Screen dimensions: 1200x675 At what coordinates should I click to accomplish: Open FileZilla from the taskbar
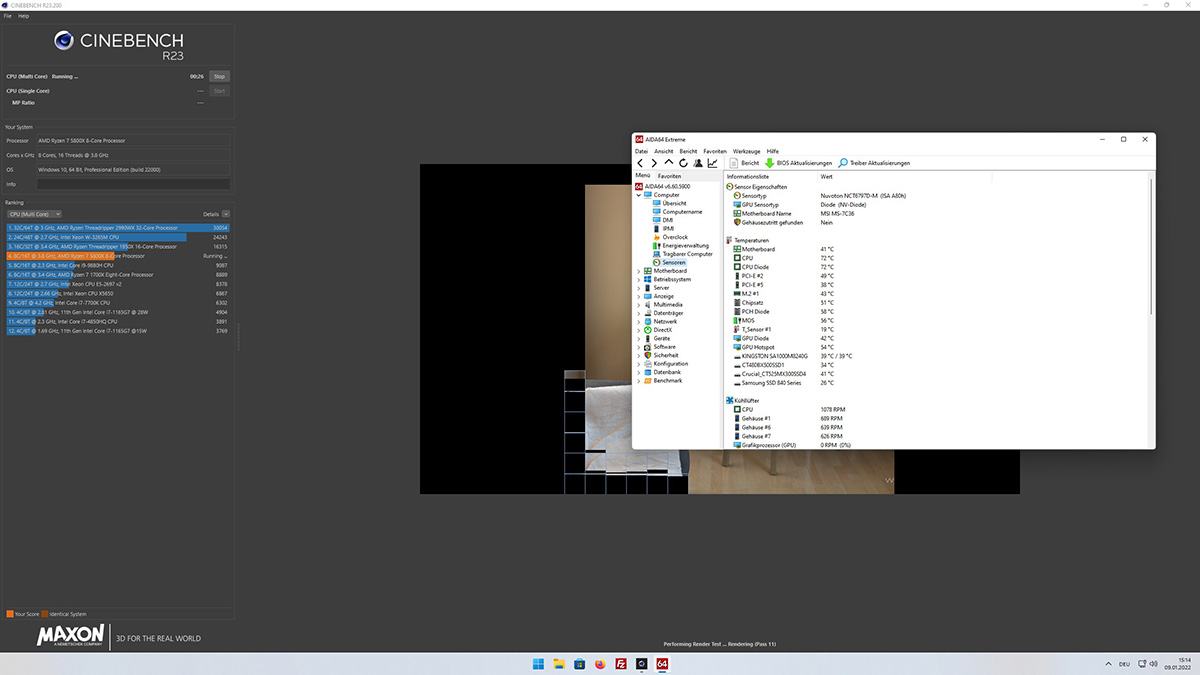(x=621, y=663)
